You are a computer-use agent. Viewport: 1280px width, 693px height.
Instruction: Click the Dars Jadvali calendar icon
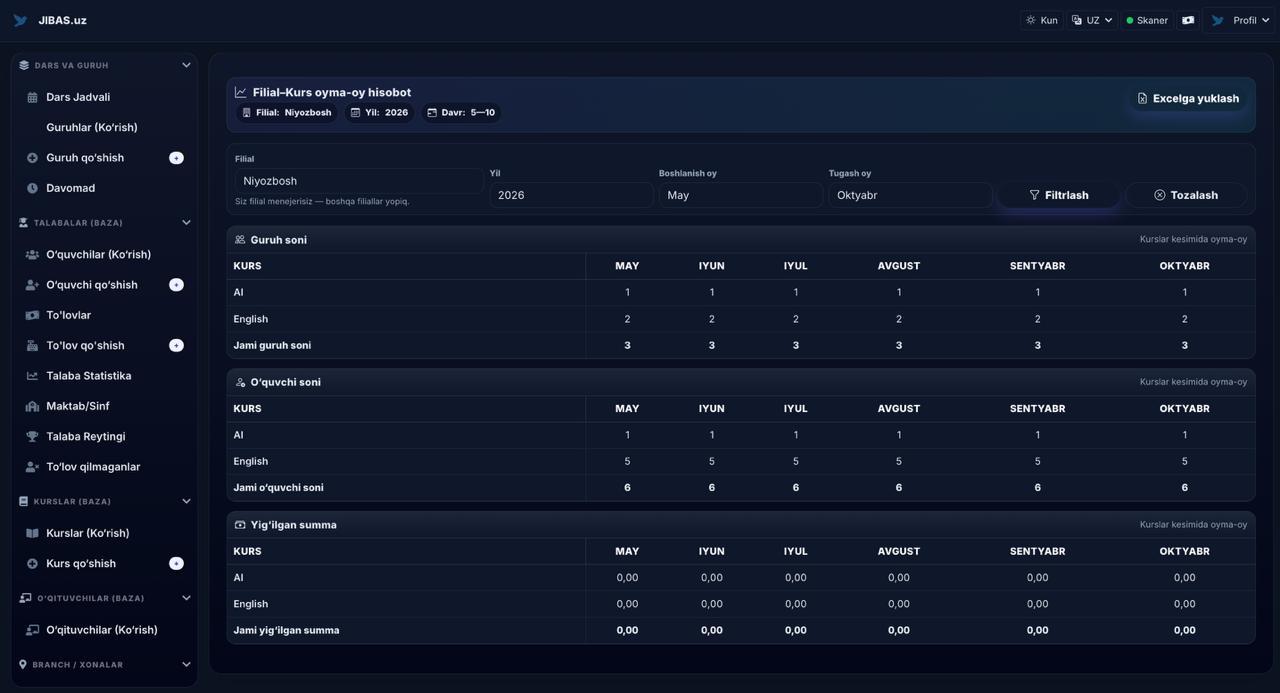(x=32, y=98)
